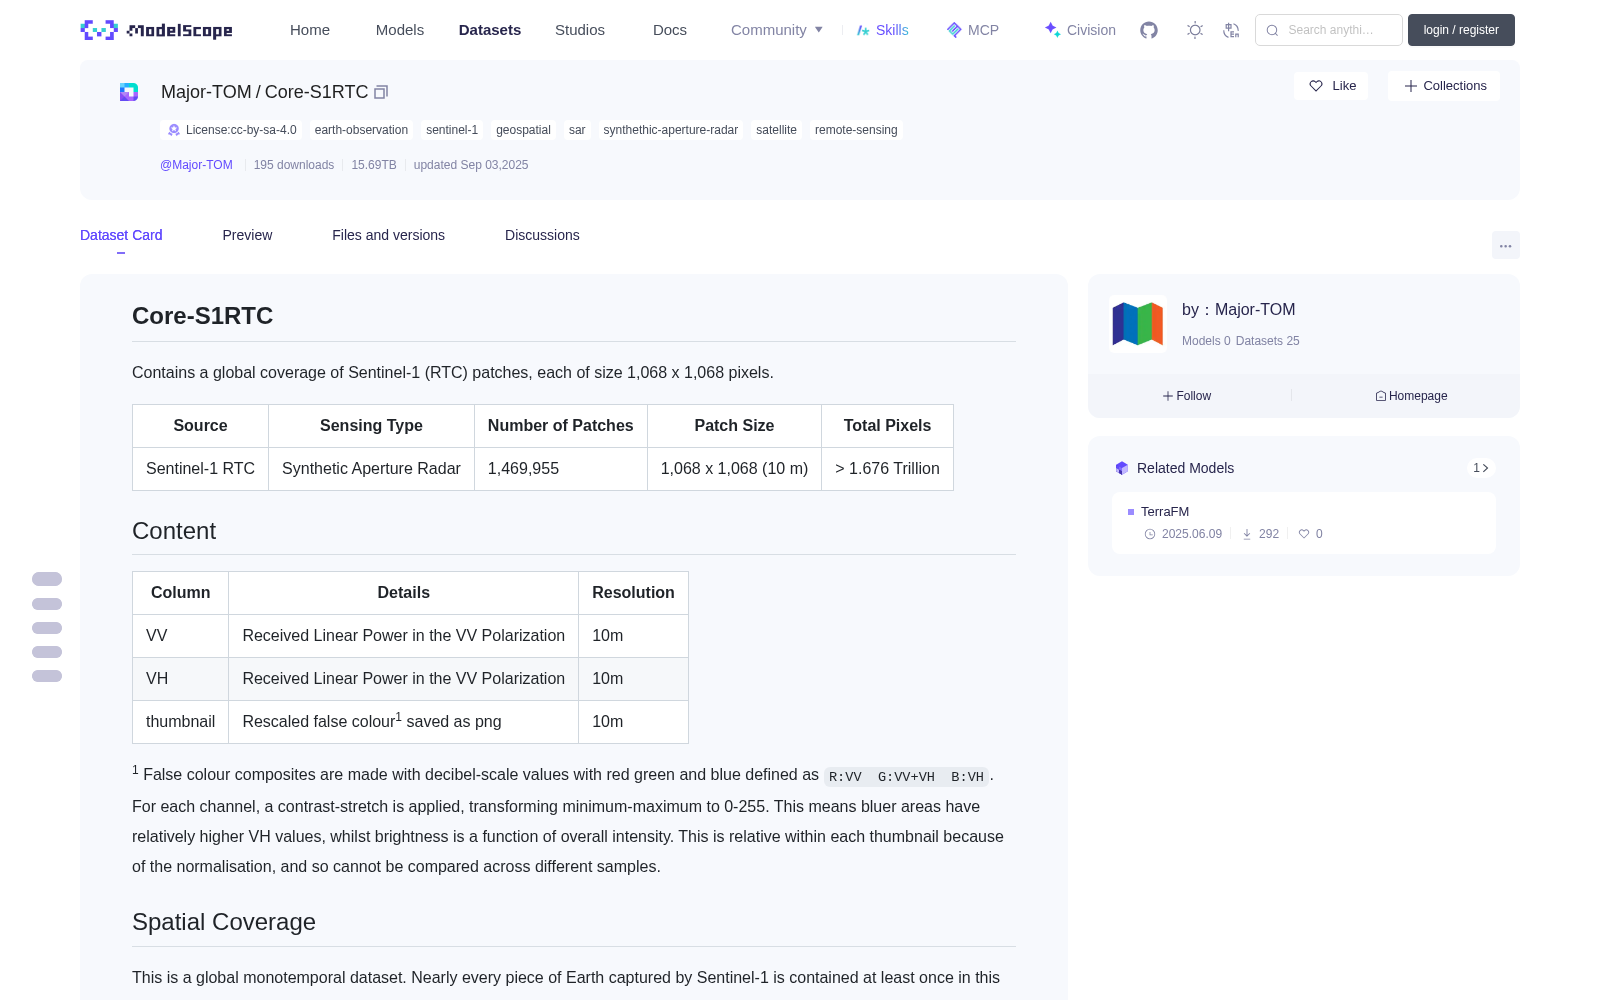Open the MCP page
This screenshot has height=1000, width=1600.
tap(973, 30)
